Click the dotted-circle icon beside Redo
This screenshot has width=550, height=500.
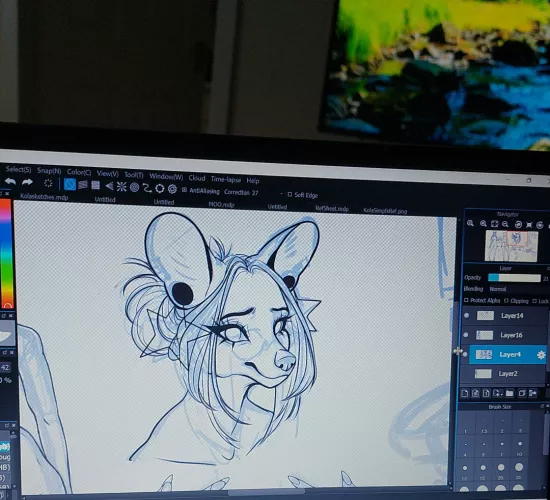(48, 183)
